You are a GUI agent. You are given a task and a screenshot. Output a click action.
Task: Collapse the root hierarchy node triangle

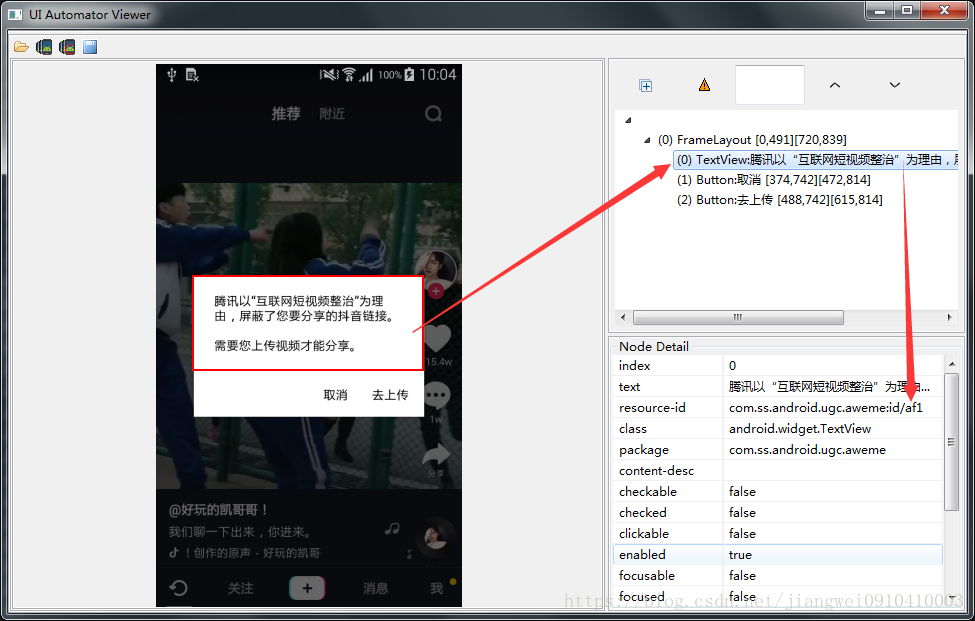(x=628, y=120)
